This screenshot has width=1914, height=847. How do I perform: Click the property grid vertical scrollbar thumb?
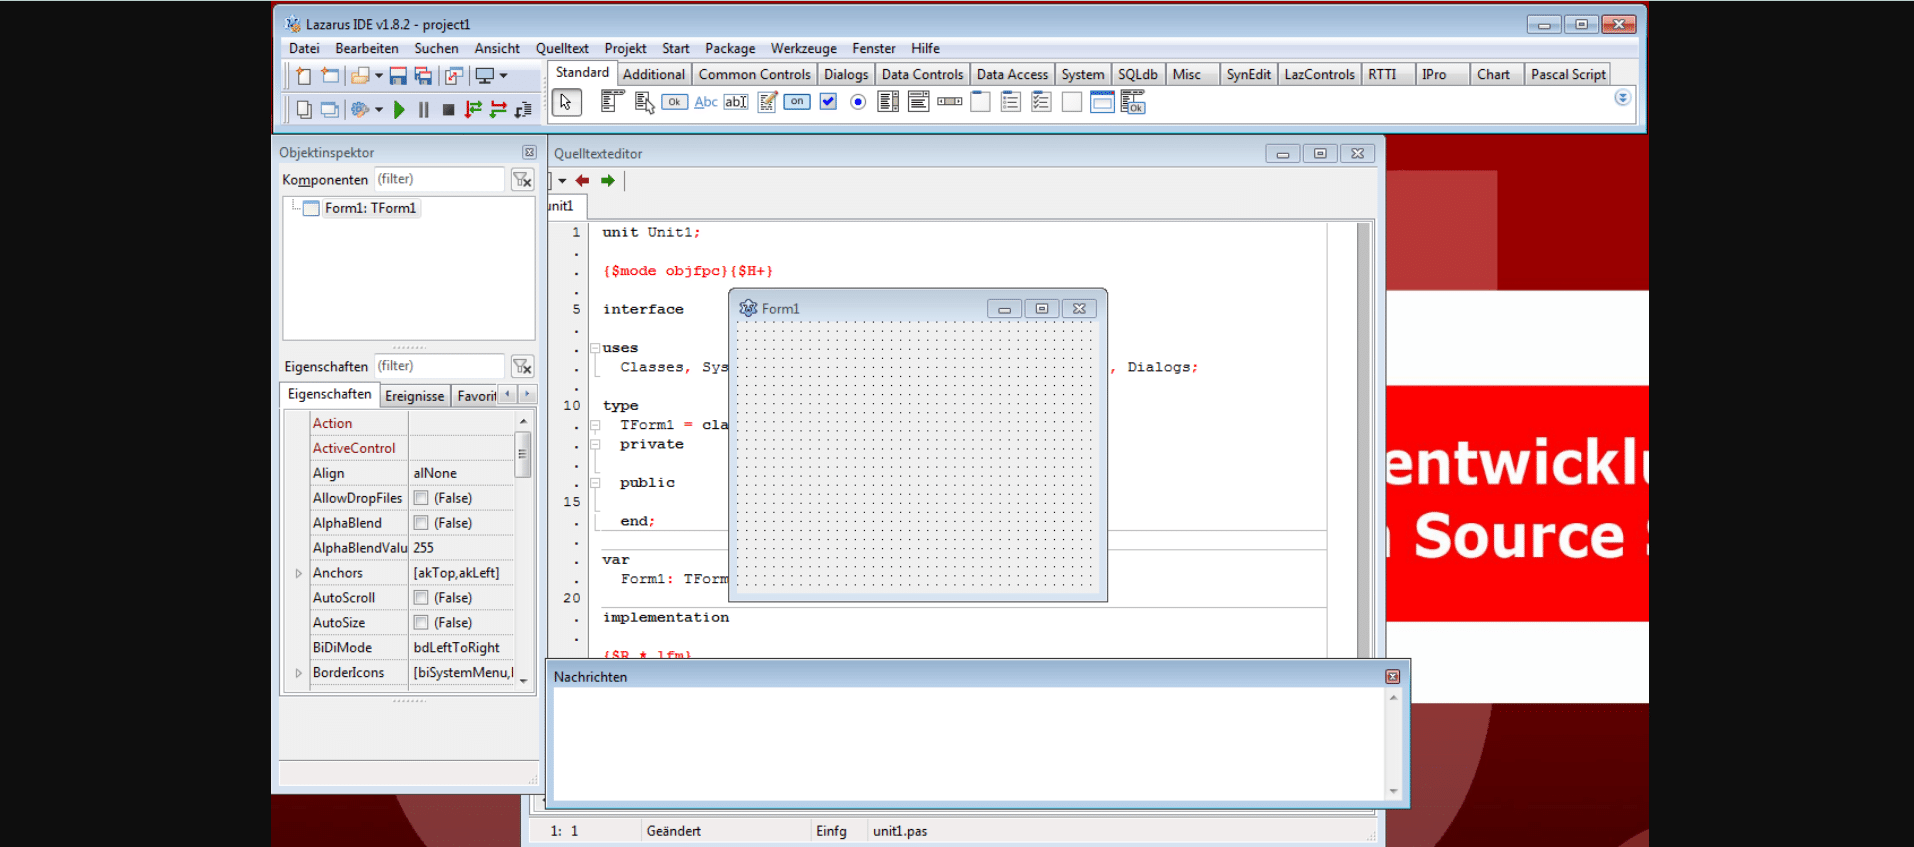coord(522,454)
